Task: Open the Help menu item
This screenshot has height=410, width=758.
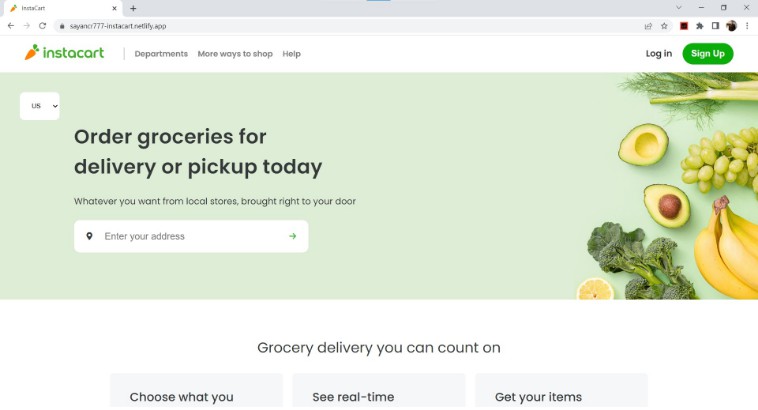Action: [x=292, y=54]
